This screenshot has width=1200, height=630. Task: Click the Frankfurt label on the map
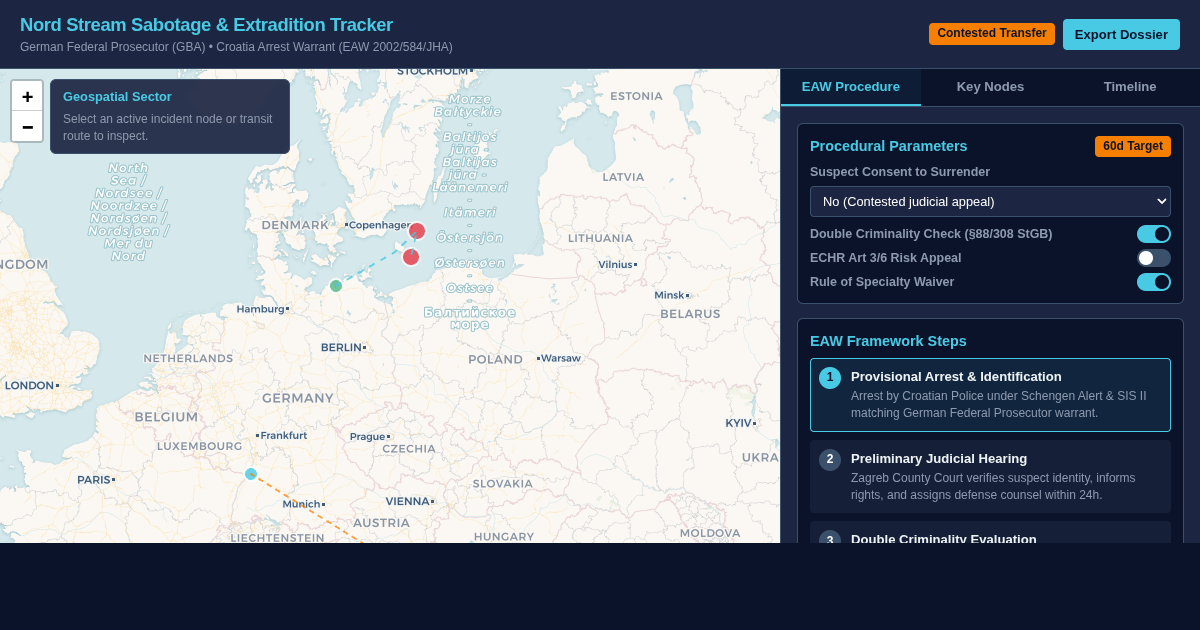click(284, 435)
